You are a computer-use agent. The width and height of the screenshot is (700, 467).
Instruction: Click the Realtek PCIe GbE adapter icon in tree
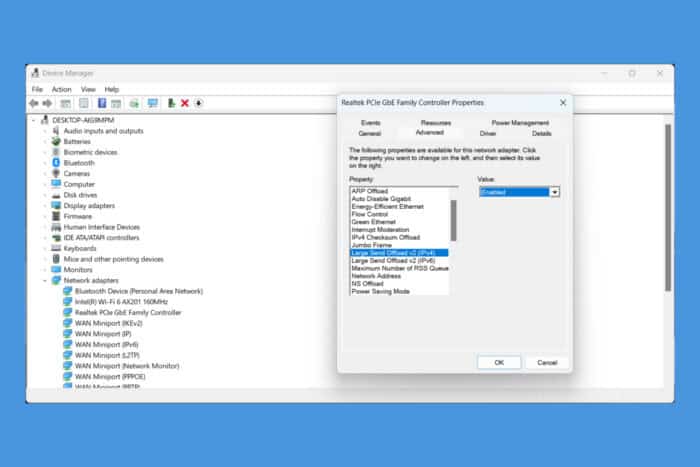point(67,313)
